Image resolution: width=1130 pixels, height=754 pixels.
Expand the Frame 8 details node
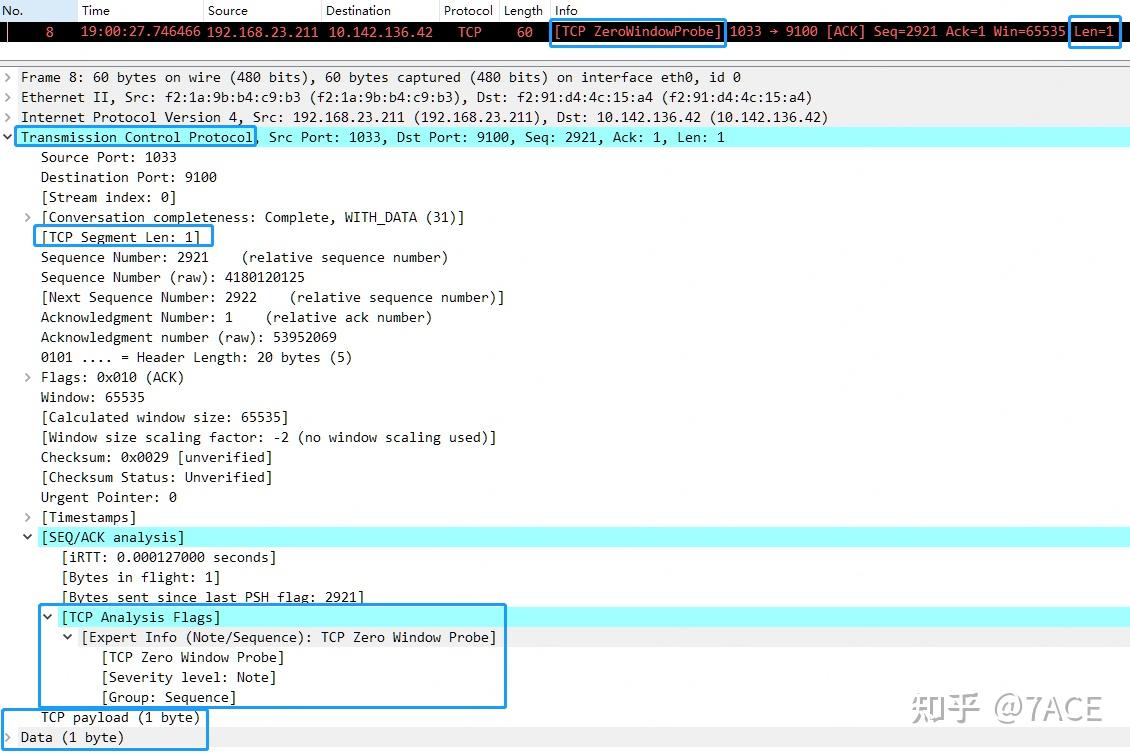click(8, 77)
